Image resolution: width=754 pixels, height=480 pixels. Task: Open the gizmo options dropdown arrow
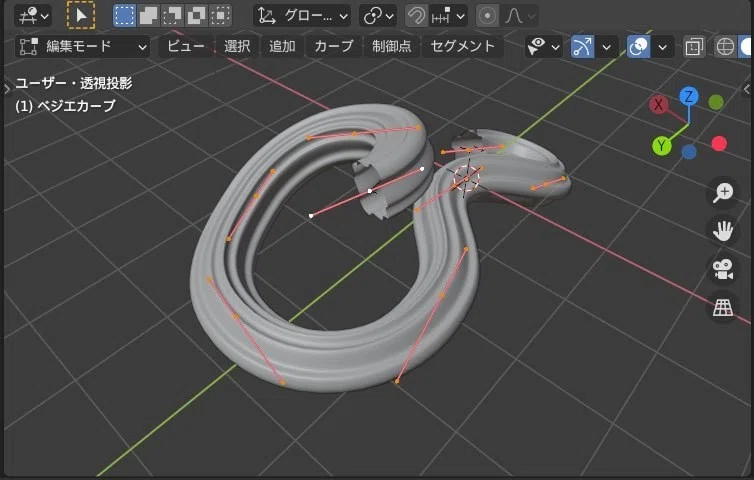607,47
